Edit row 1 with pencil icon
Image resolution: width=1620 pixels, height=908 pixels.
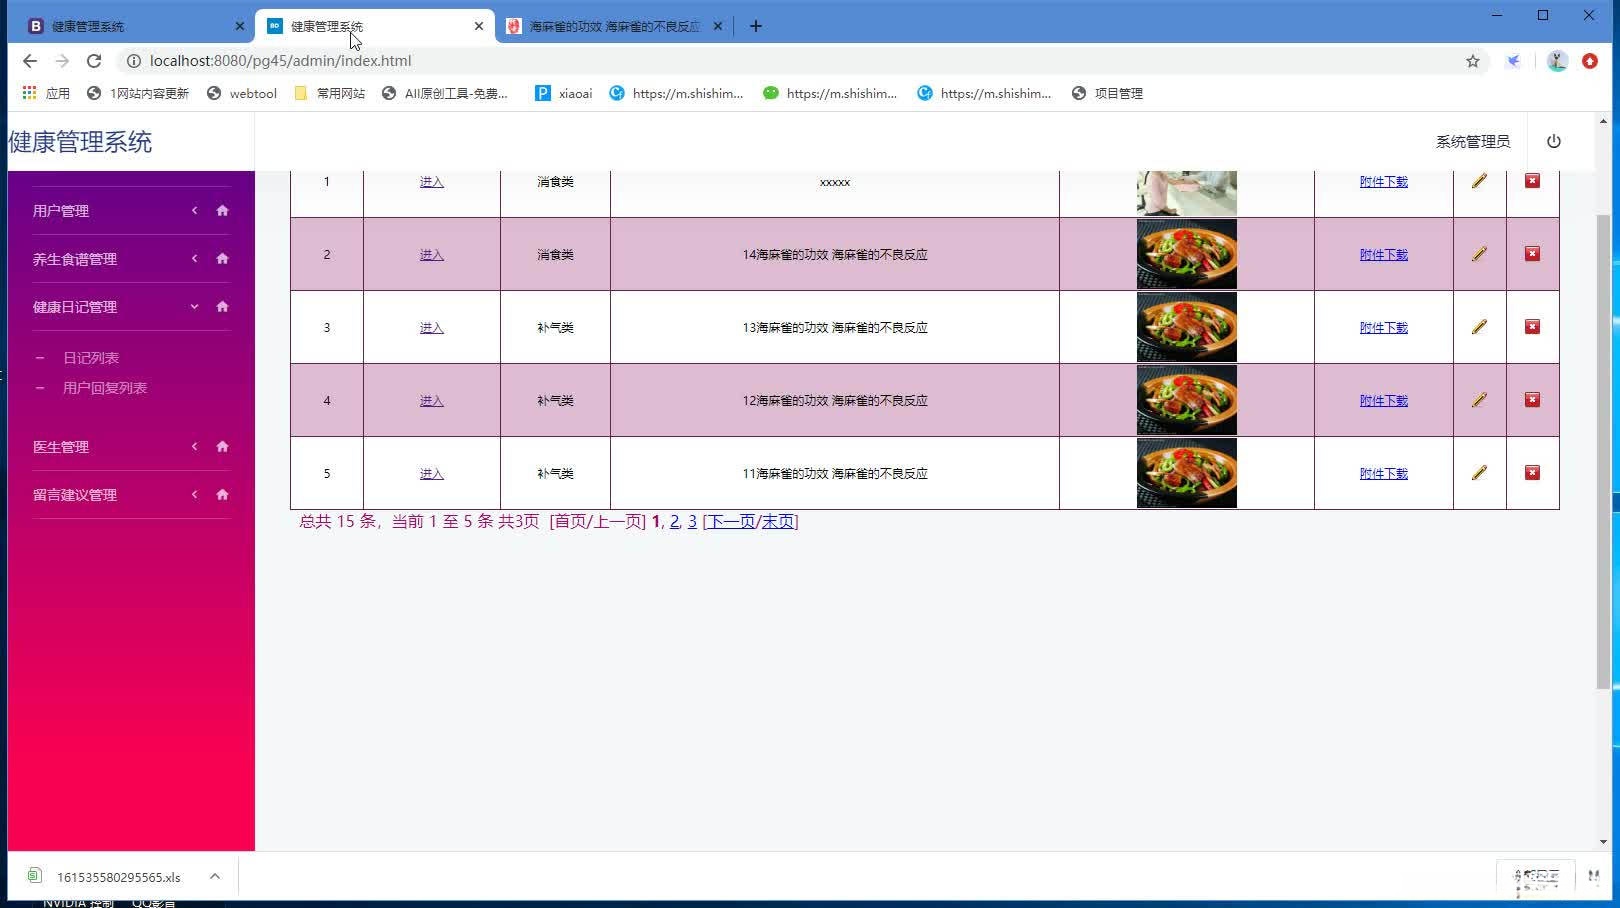click(x=1479, y=181)
